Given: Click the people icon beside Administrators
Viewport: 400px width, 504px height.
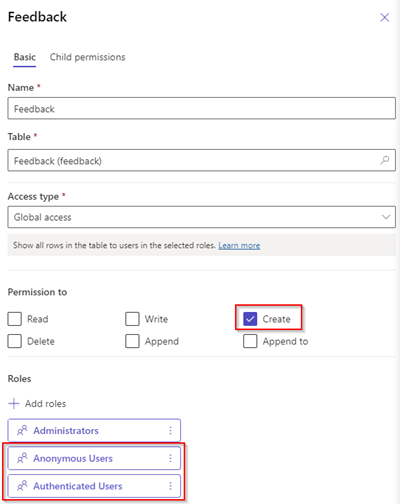Looking at the screenshot, I should (22, 430).
